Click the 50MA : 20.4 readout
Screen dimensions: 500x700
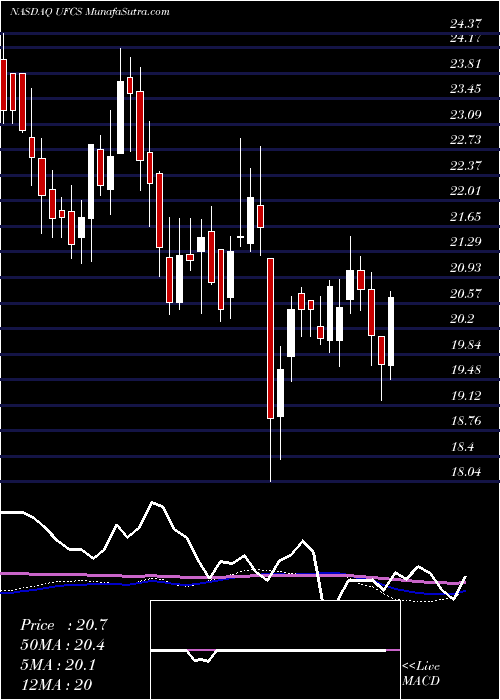63,645
